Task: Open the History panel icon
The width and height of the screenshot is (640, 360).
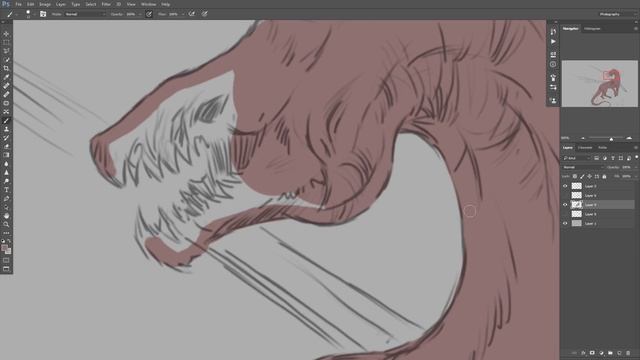Action: click(553, 31)
